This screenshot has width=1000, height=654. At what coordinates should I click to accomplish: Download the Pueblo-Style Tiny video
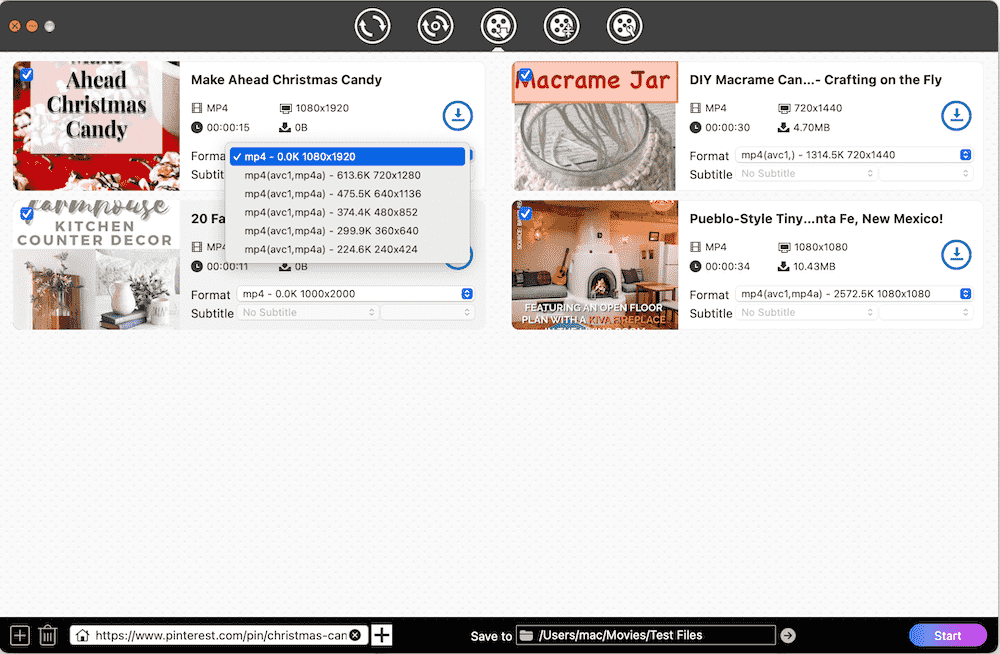(x=956, y=255)
